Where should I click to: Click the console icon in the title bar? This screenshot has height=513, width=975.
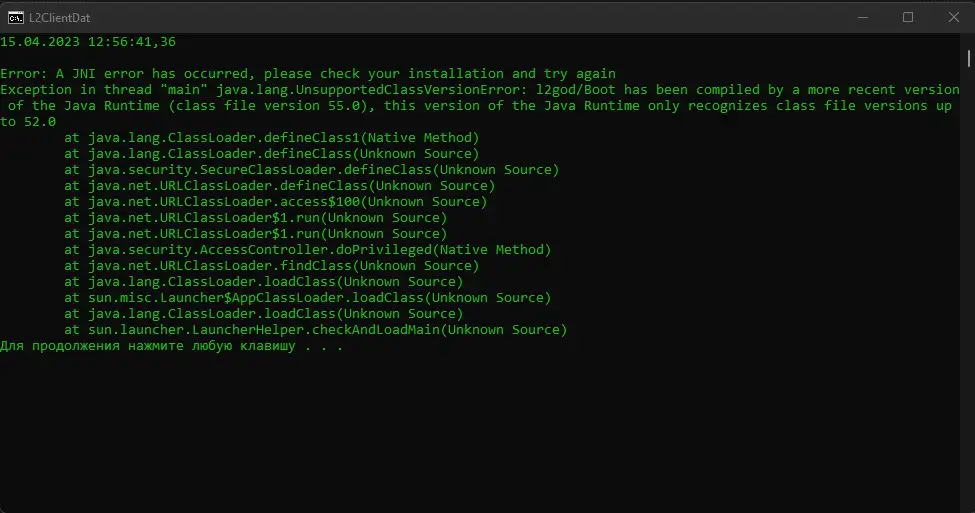point(17,17)
